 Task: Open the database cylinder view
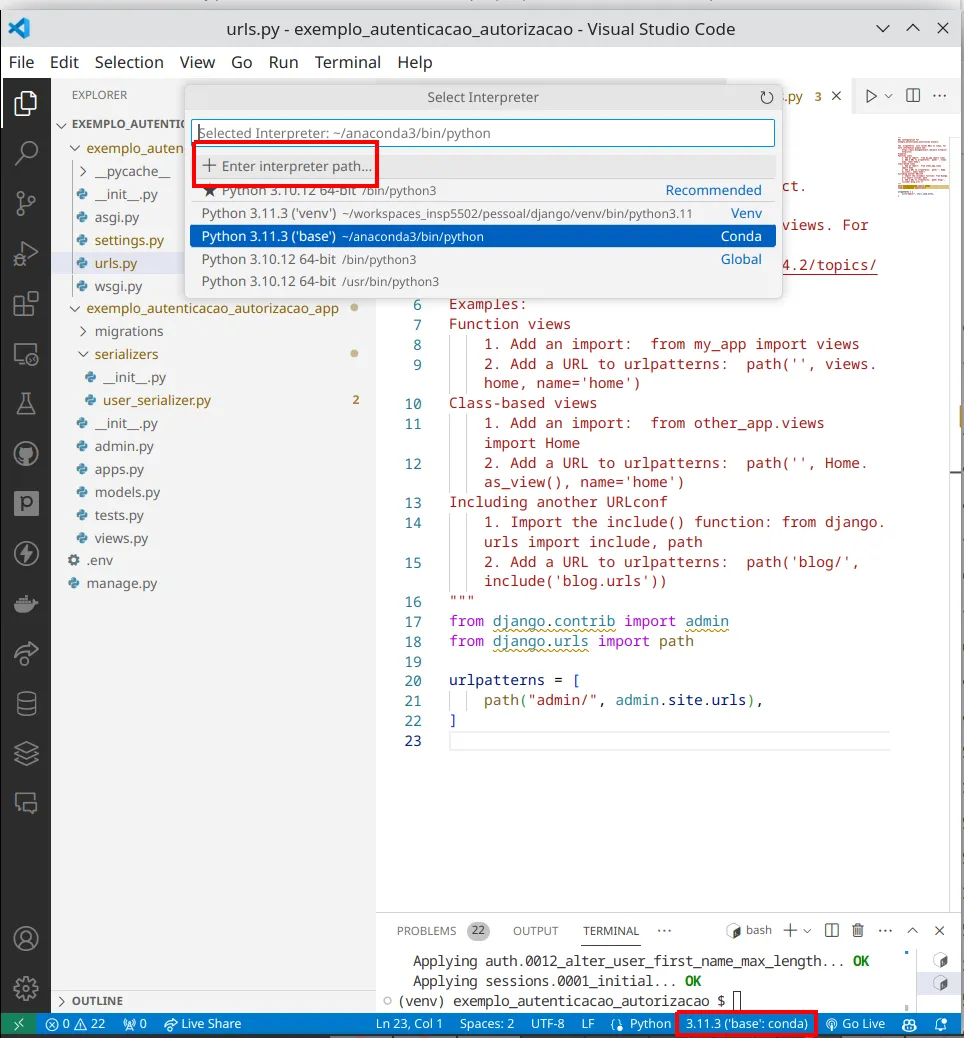26,704
